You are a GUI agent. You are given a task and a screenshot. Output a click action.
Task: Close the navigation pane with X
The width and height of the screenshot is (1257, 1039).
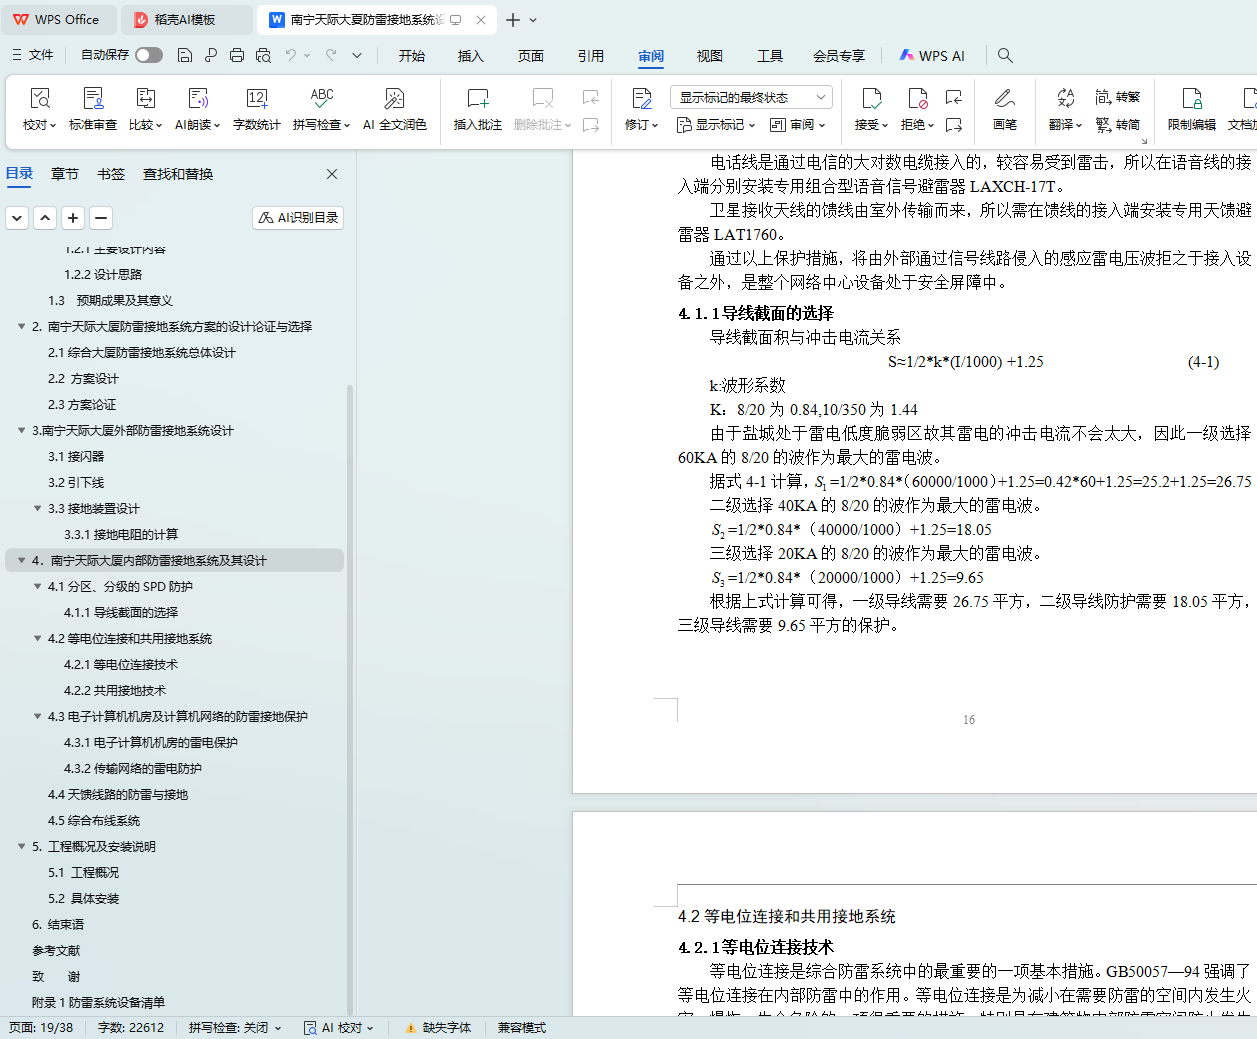click(x=332, y=174)
